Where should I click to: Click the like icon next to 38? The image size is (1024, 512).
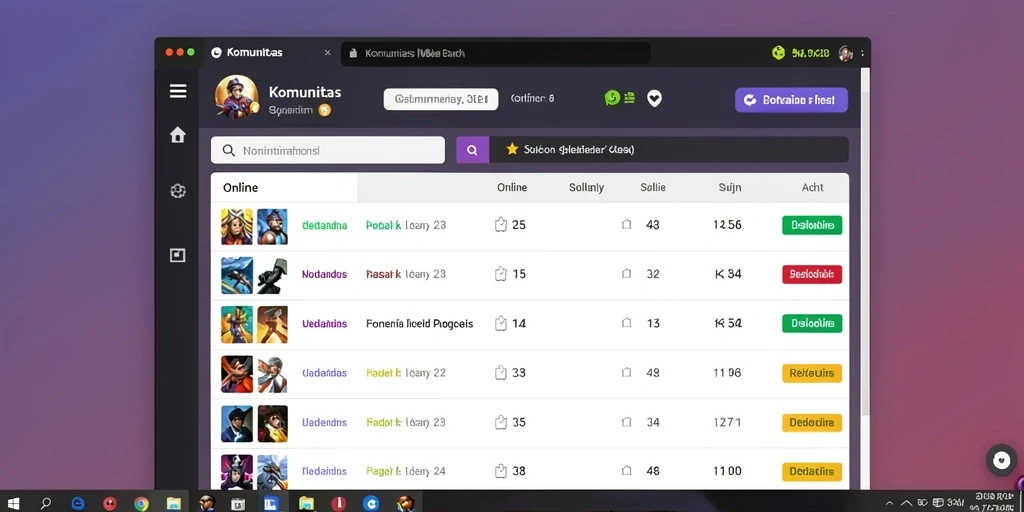point(501,470)
